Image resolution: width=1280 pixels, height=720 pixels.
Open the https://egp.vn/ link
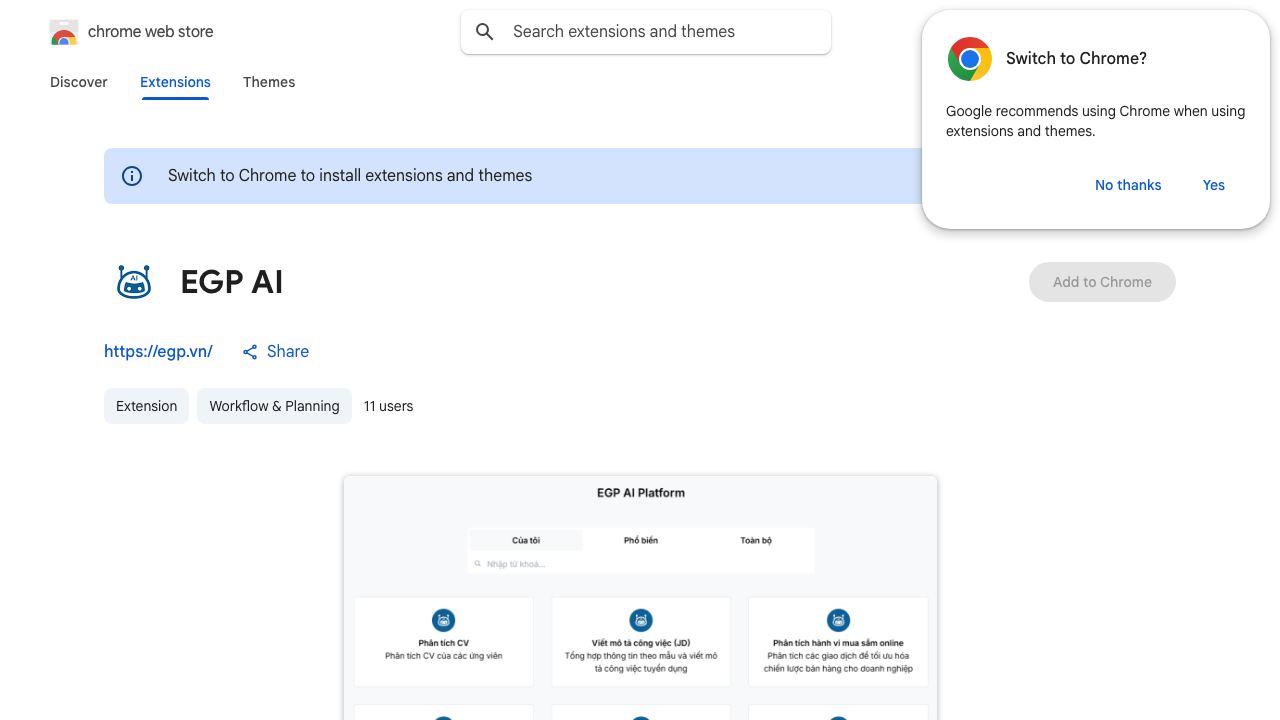pos(158,351)
